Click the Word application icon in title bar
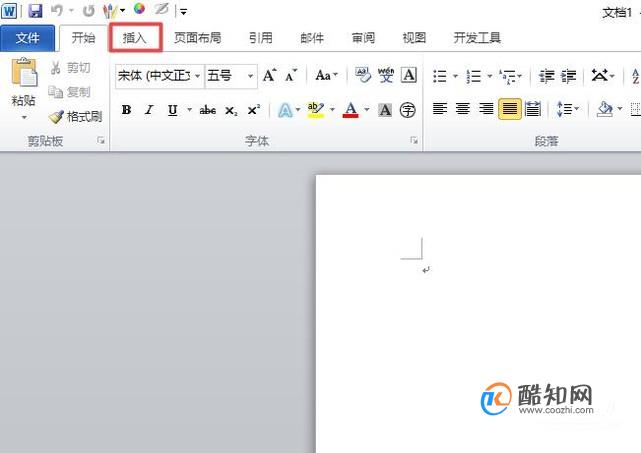 point(9,11)
